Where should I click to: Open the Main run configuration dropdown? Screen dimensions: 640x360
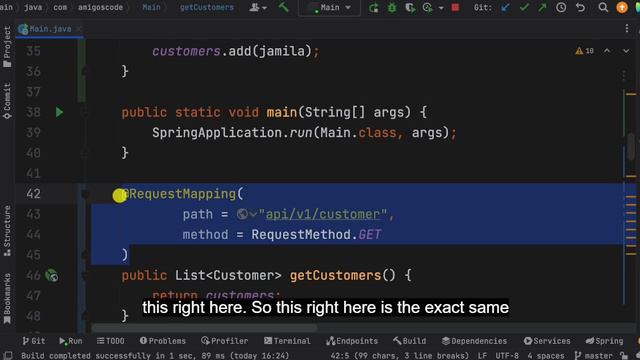pyautogui.click(x=330, y=8)
